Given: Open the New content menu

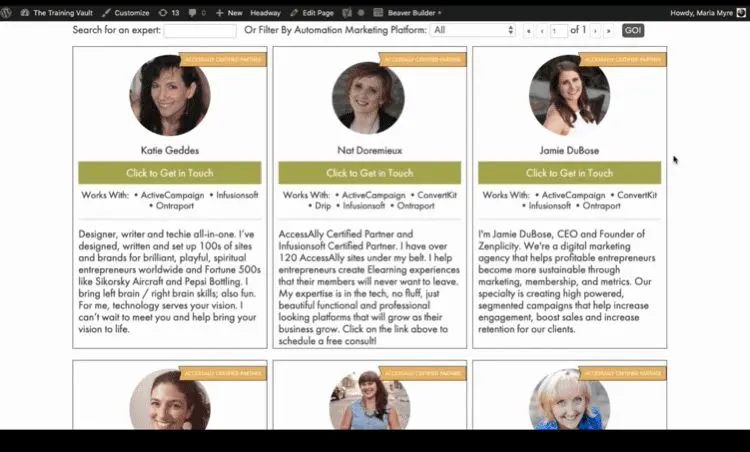Looking at the screenshot, I should coord(229,13).
